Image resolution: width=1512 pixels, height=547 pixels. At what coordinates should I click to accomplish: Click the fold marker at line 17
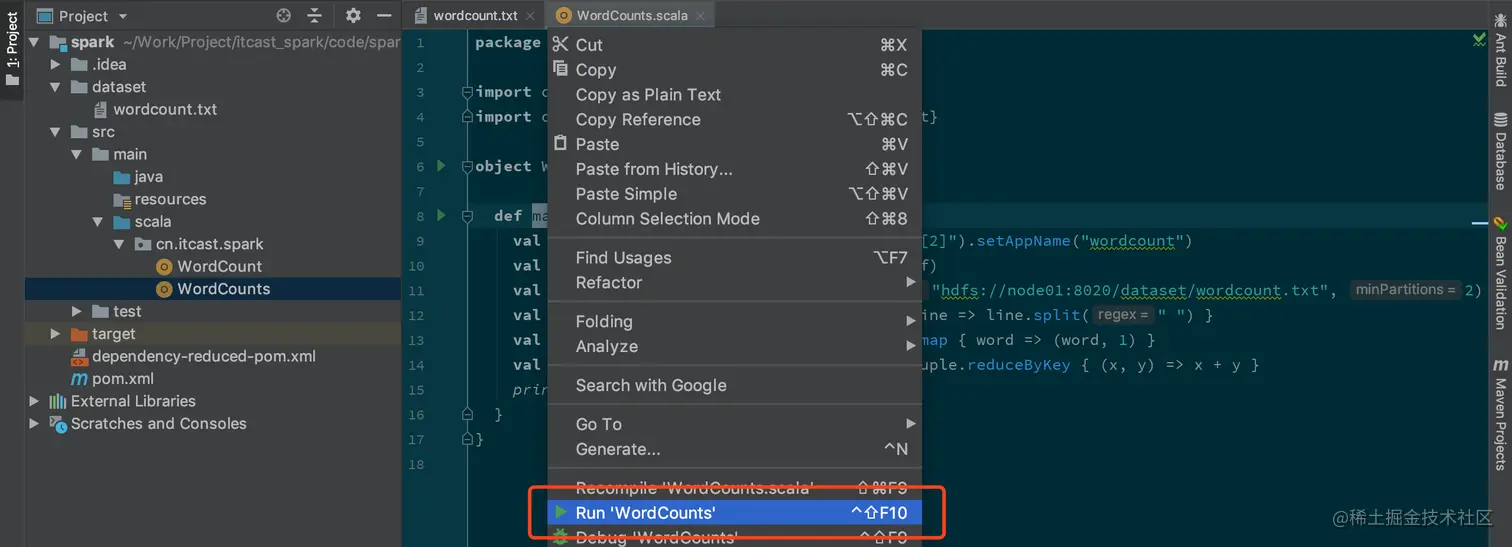pos(467,438)
